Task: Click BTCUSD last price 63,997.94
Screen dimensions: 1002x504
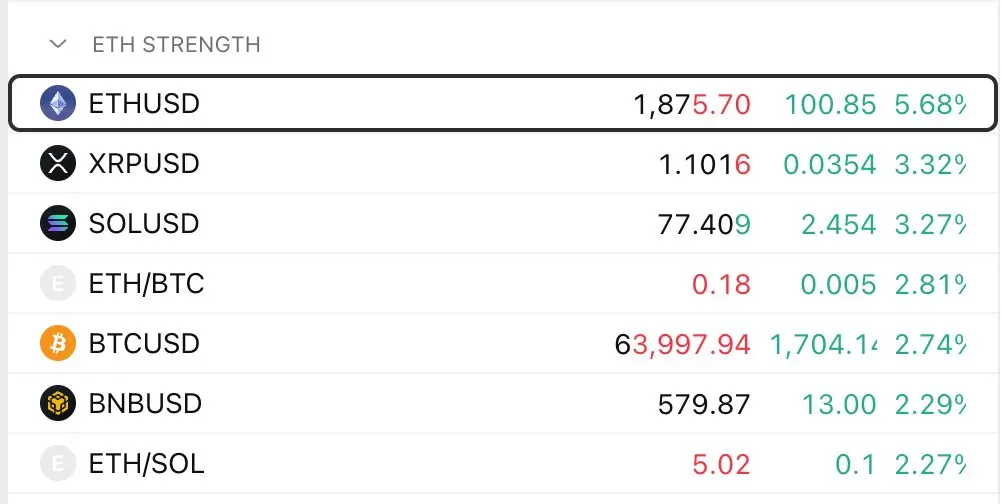Action: (682, 344)
